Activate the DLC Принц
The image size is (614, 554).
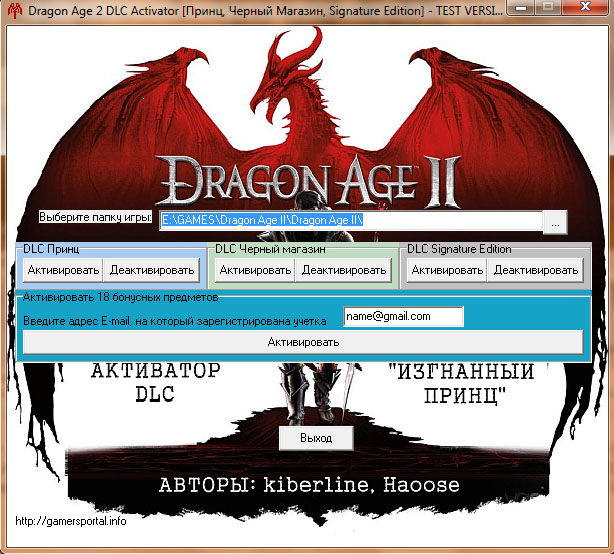pyautogui.click(x=63, y=270)
